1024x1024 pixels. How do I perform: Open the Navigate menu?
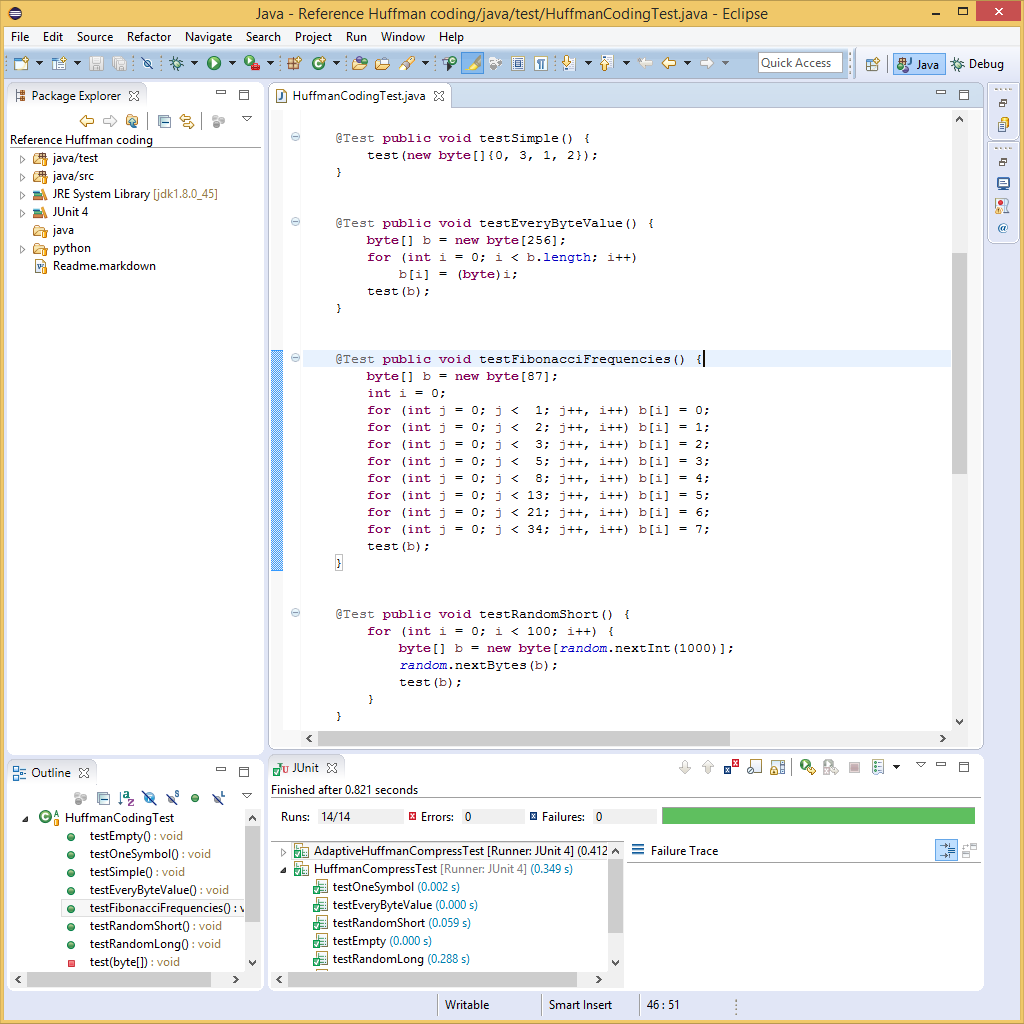(208, 37)
